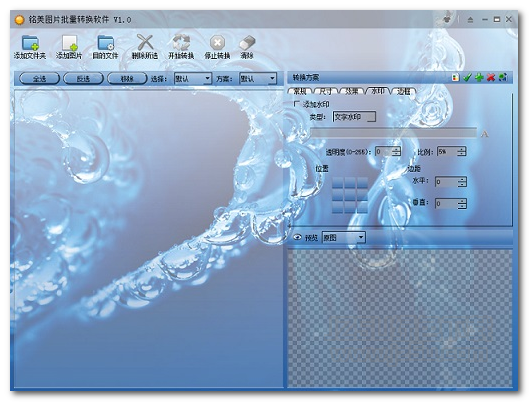Click the 比例 spinner arrows

pyautogui.click(x=461, y=152)
